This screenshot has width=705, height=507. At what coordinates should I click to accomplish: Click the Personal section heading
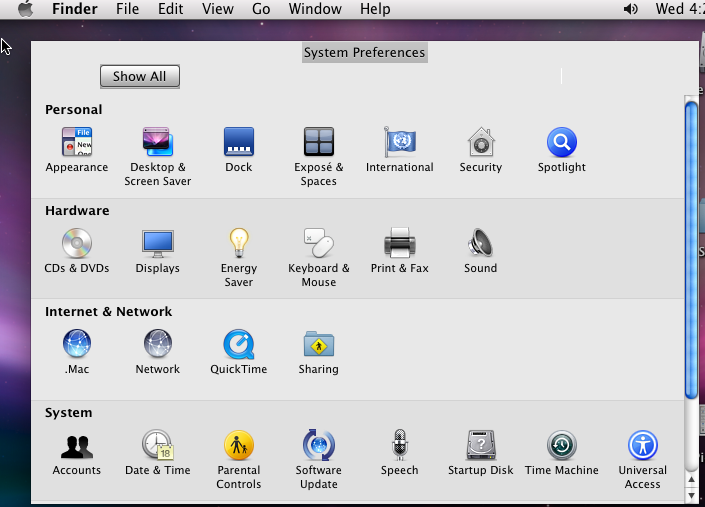(73, 109)
